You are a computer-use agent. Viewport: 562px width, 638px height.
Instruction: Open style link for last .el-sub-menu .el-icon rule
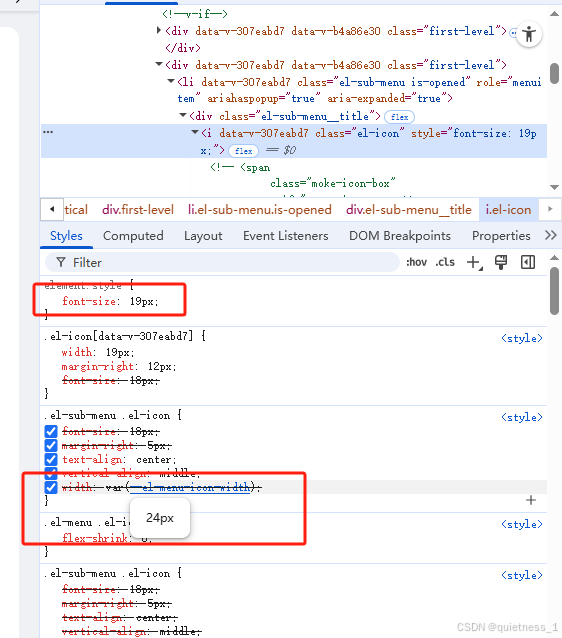(x=522, y=575)
